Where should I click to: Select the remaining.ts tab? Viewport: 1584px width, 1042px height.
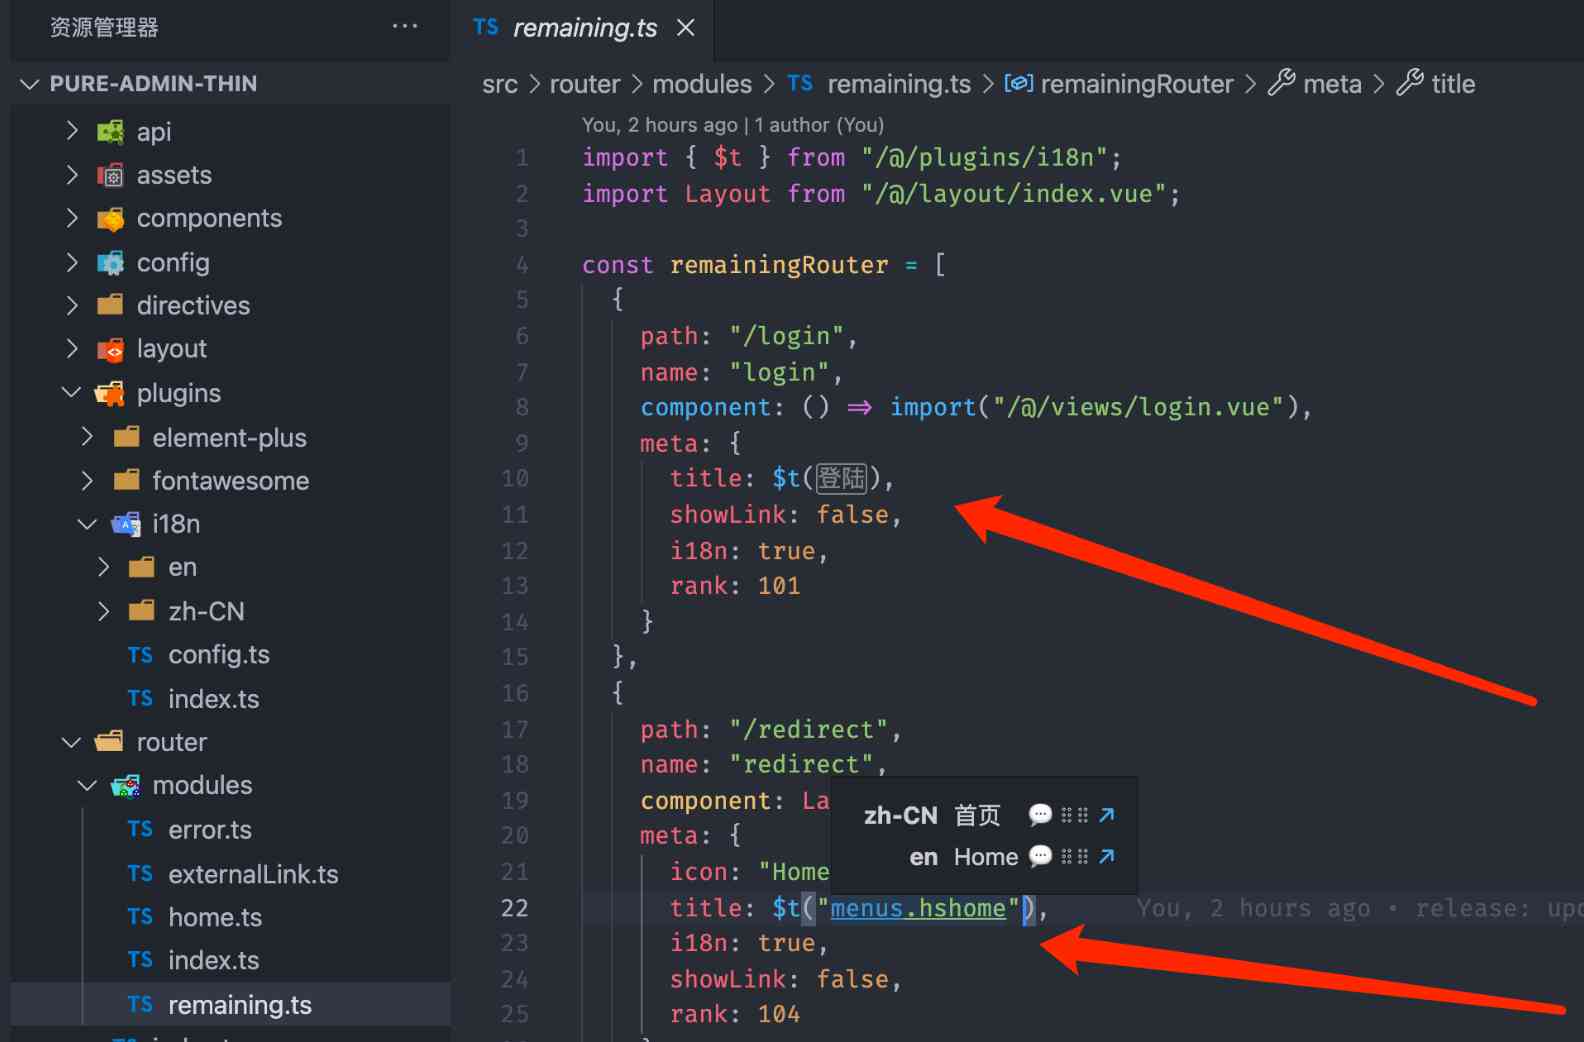(x=584, y=28)
